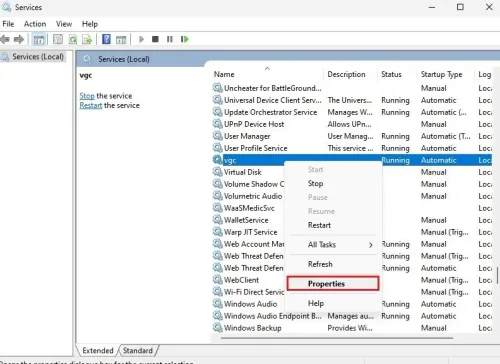Screen dimensions: 500x364
Task: Expand the All Tasks submenu arrow
Action: (x=371, y=245)
